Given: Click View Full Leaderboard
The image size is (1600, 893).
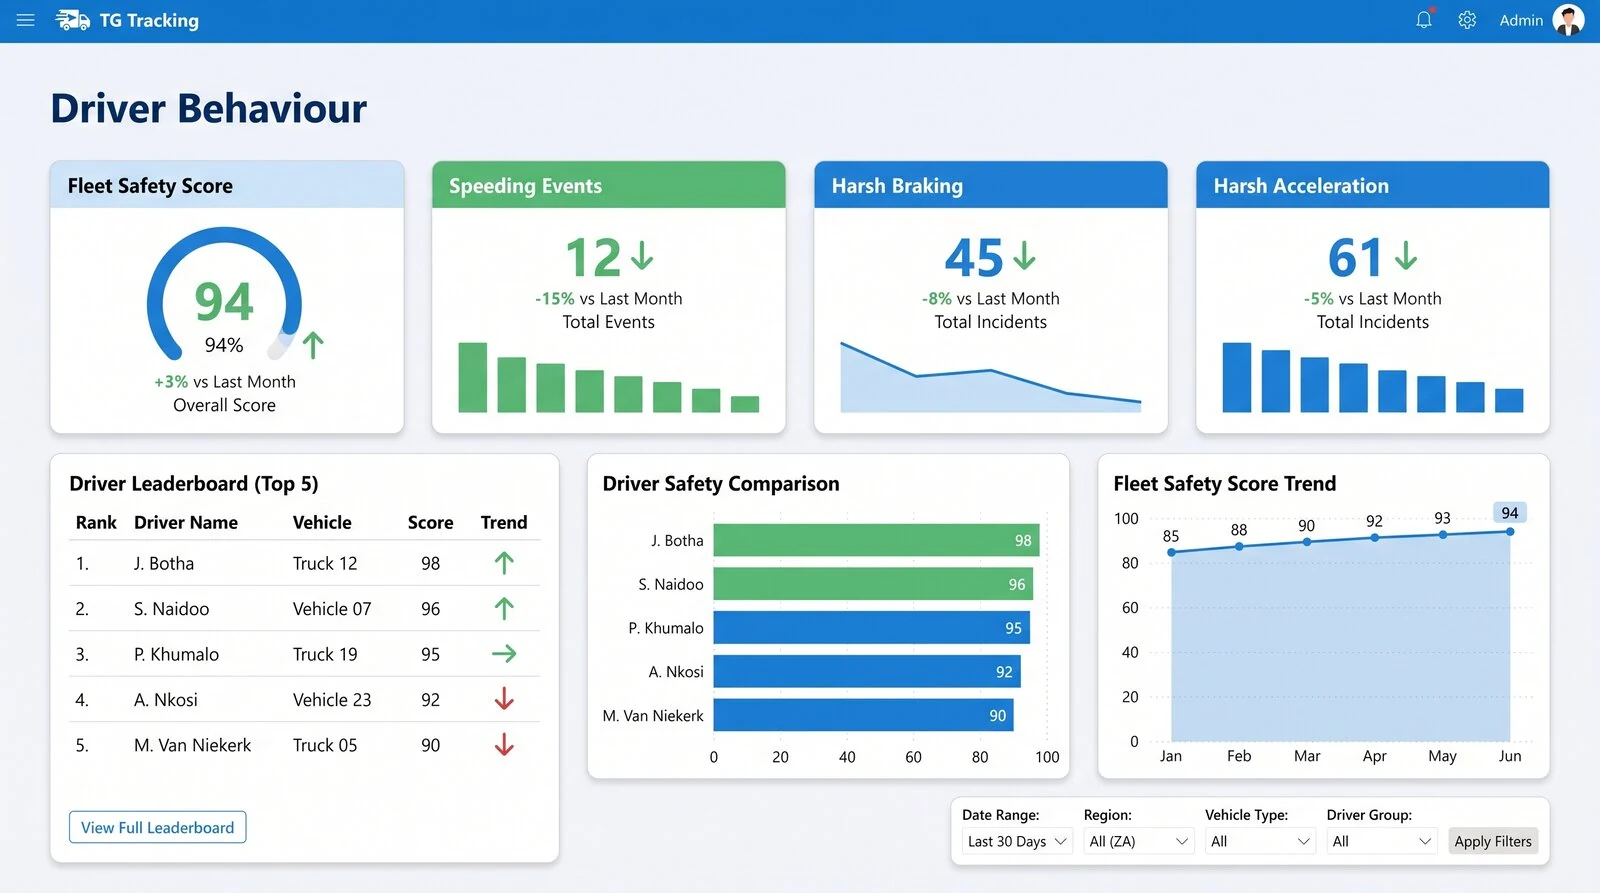Looking at the screenshot, I should (158, 827).
